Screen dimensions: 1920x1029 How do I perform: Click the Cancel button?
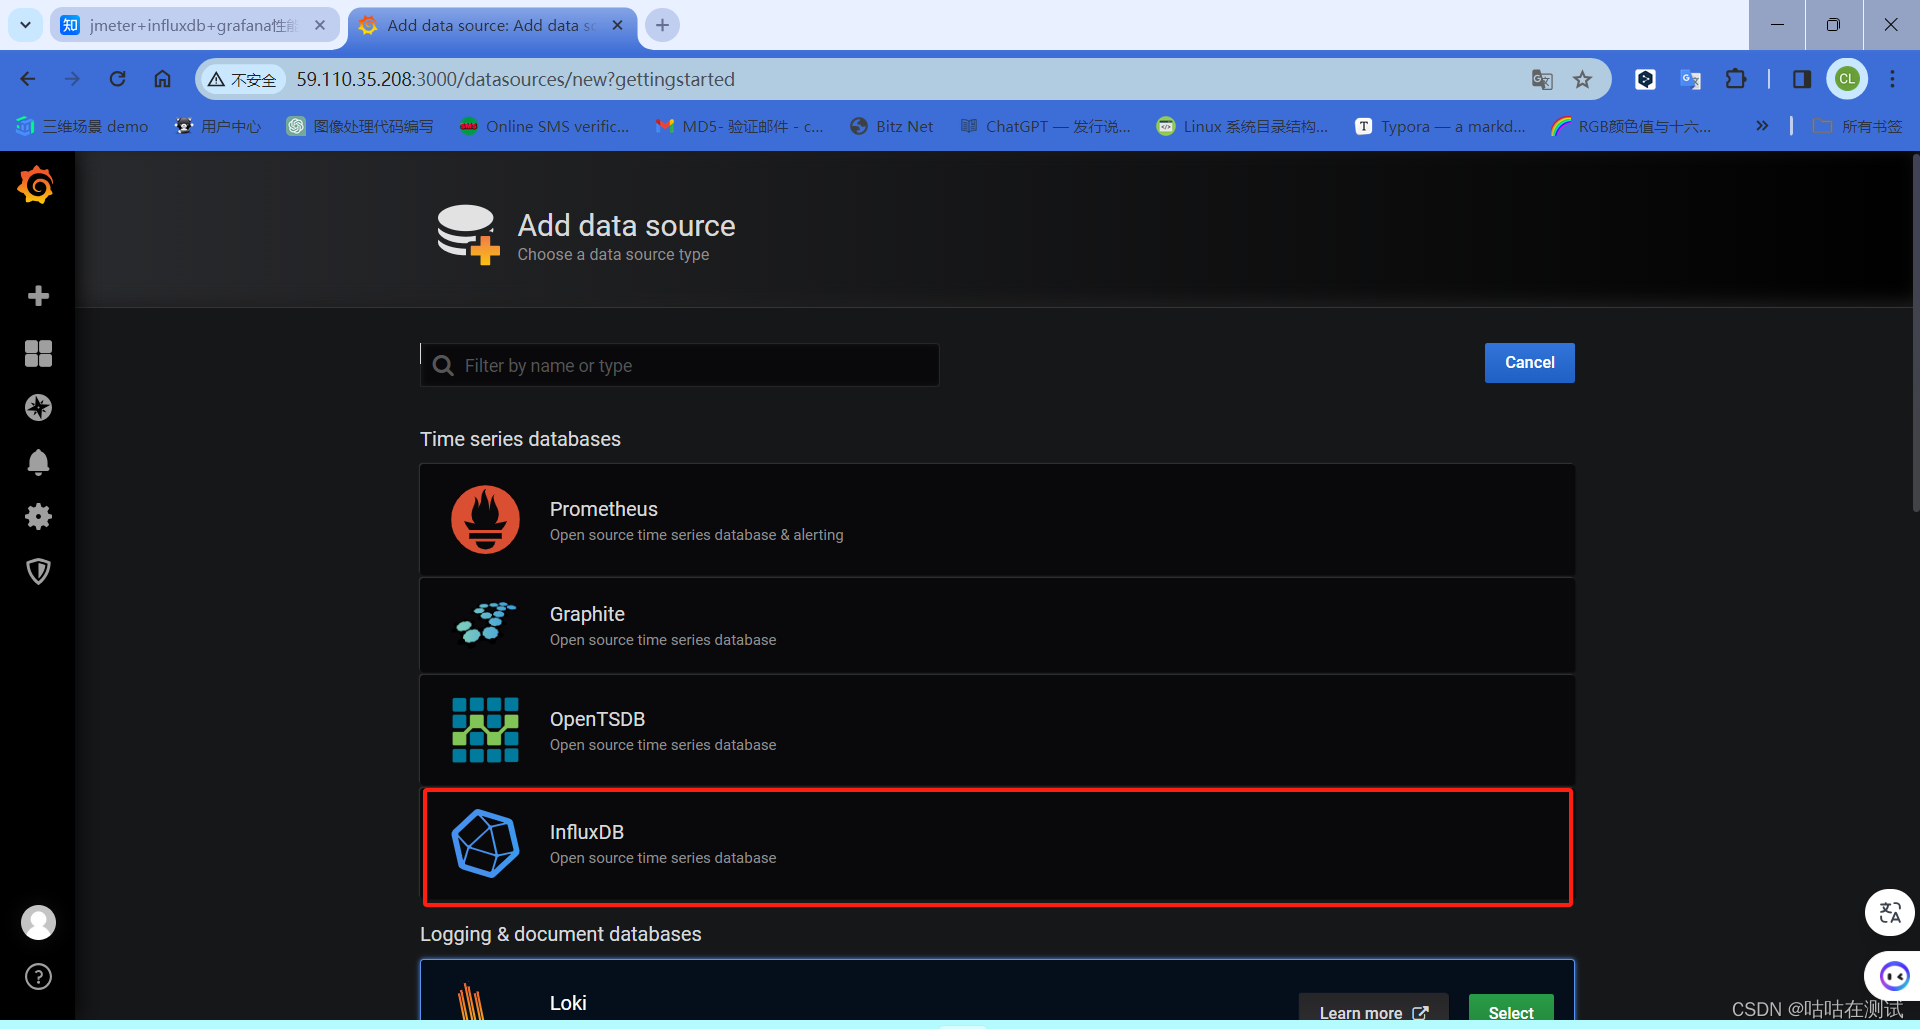[x=1529, y=363]
